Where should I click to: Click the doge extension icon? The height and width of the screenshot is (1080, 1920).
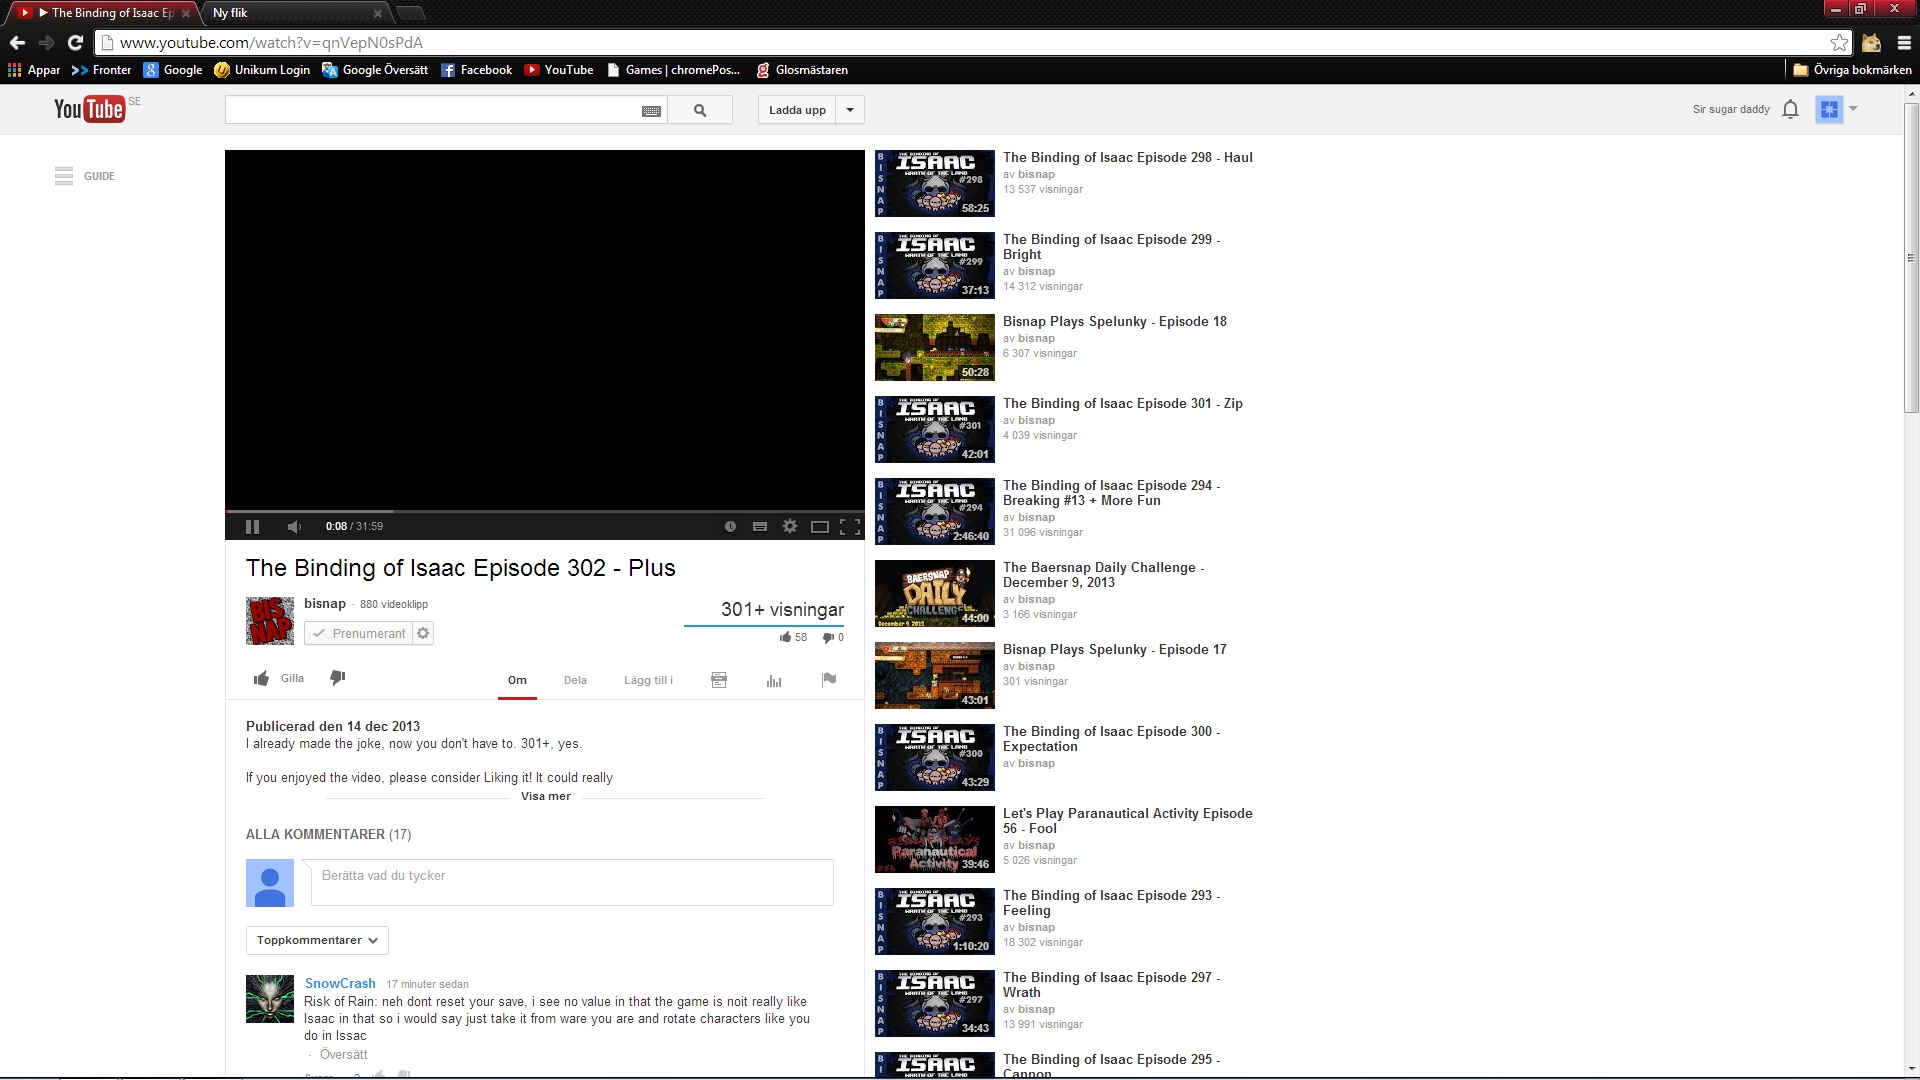pos(1871,42)
